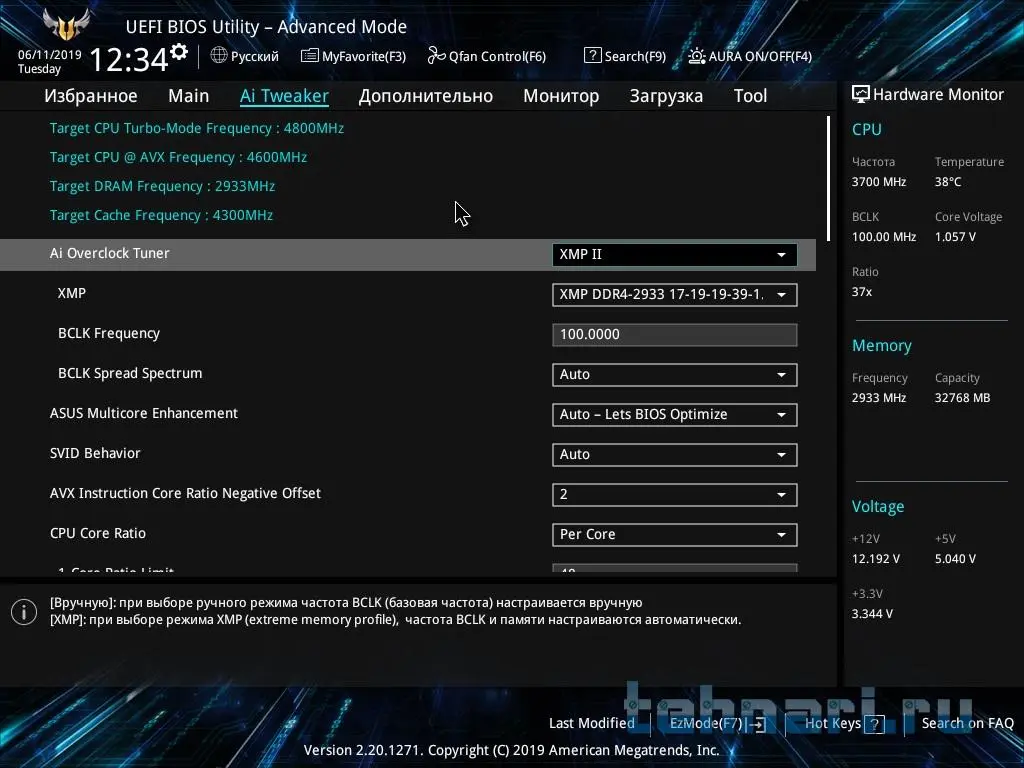Click the +12V 12.192 V reading
This screenshot has width=1024, height=768.
[x=876, y=559]
